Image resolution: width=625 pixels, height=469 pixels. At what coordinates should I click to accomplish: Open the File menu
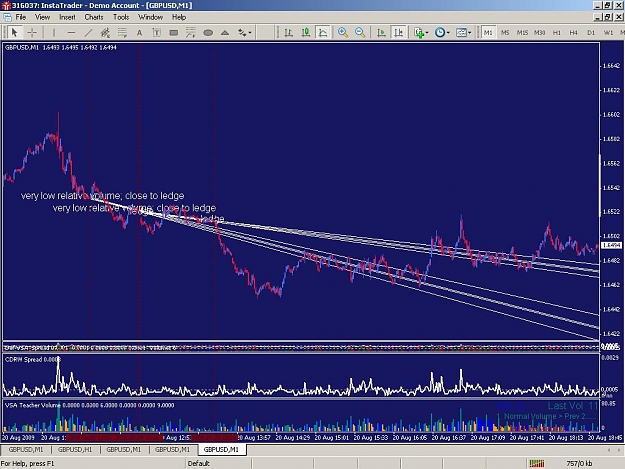coord(21,17)
